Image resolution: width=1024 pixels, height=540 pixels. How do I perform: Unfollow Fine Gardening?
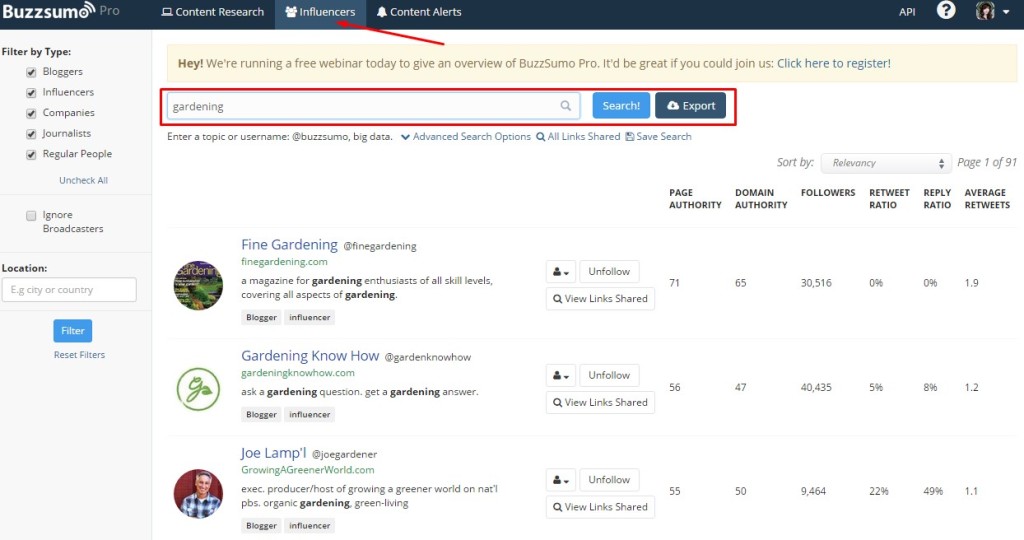[609, 272]
